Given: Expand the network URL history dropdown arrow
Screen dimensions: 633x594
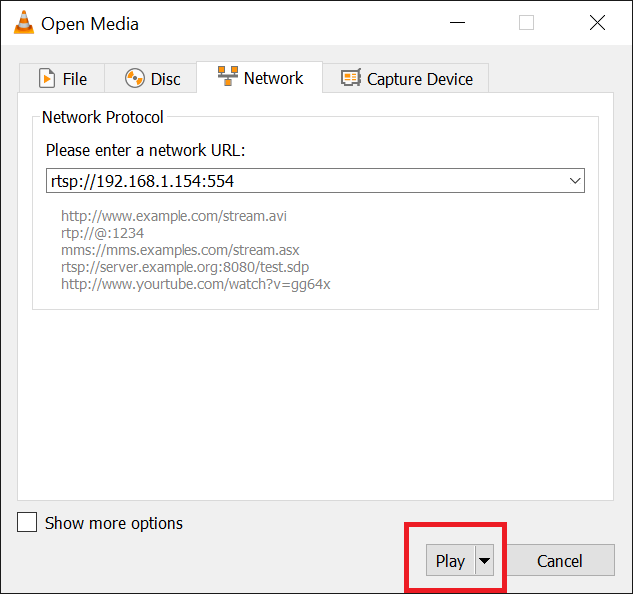Looking at the screenshot, I should tap(575, 181).
